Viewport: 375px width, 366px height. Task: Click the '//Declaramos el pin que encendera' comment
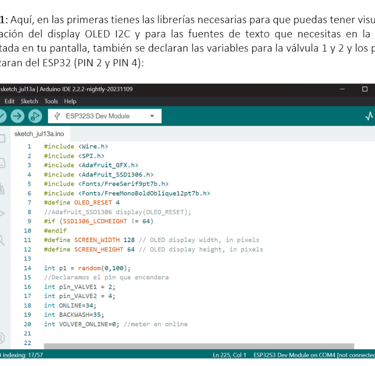106,277
